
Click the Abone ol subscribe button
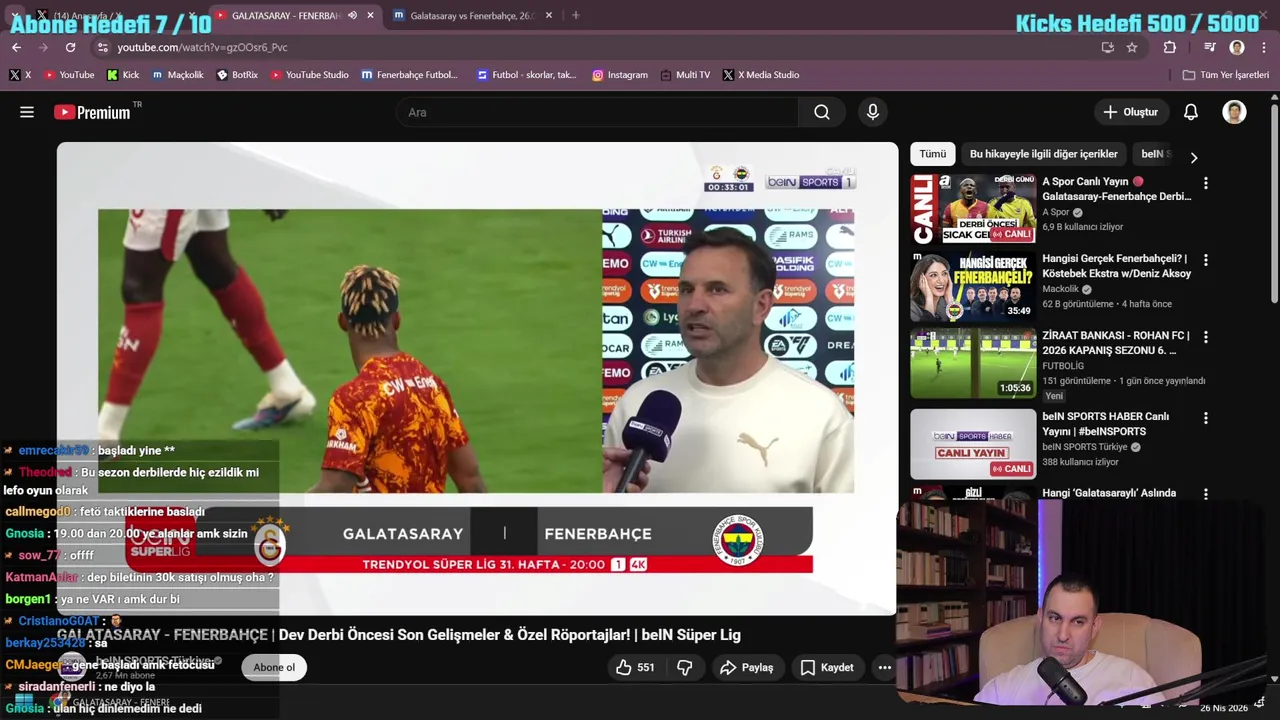click(x=274, y=667)
